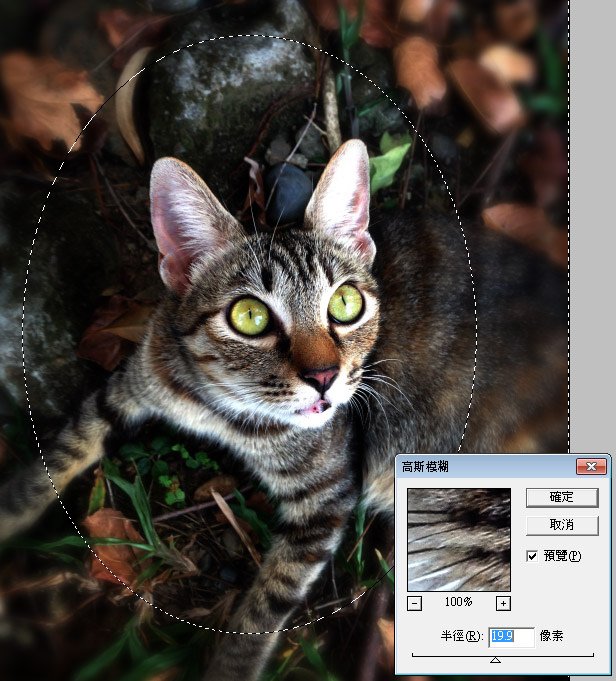
Task: Click the gray workspace area beside the canvas
Action: click(593, 217)
